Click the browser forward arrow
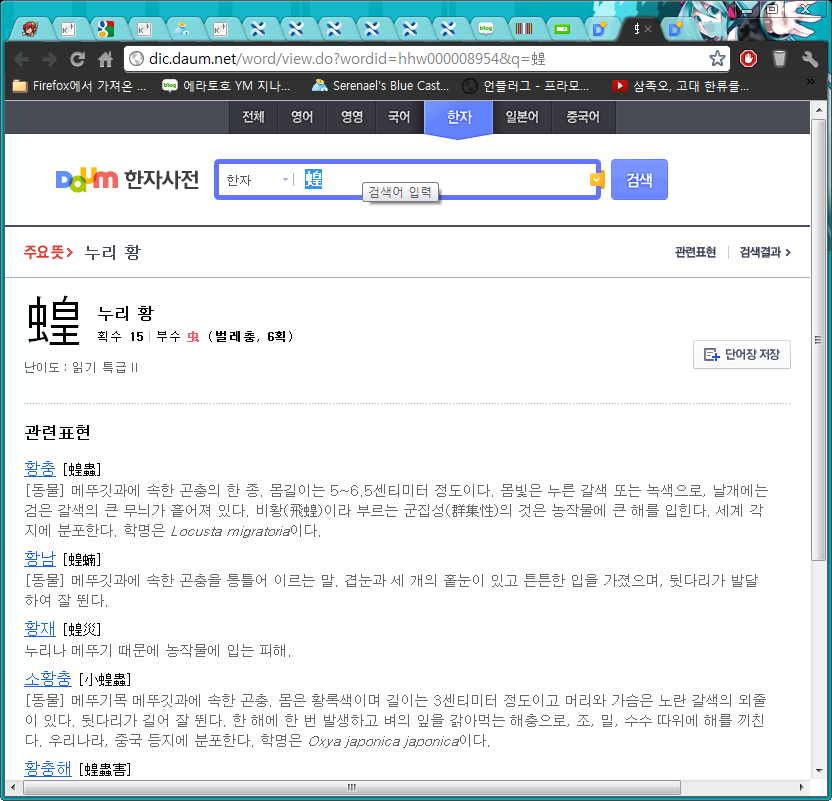The height and width of the screenshot is (801, 832). 49,59
